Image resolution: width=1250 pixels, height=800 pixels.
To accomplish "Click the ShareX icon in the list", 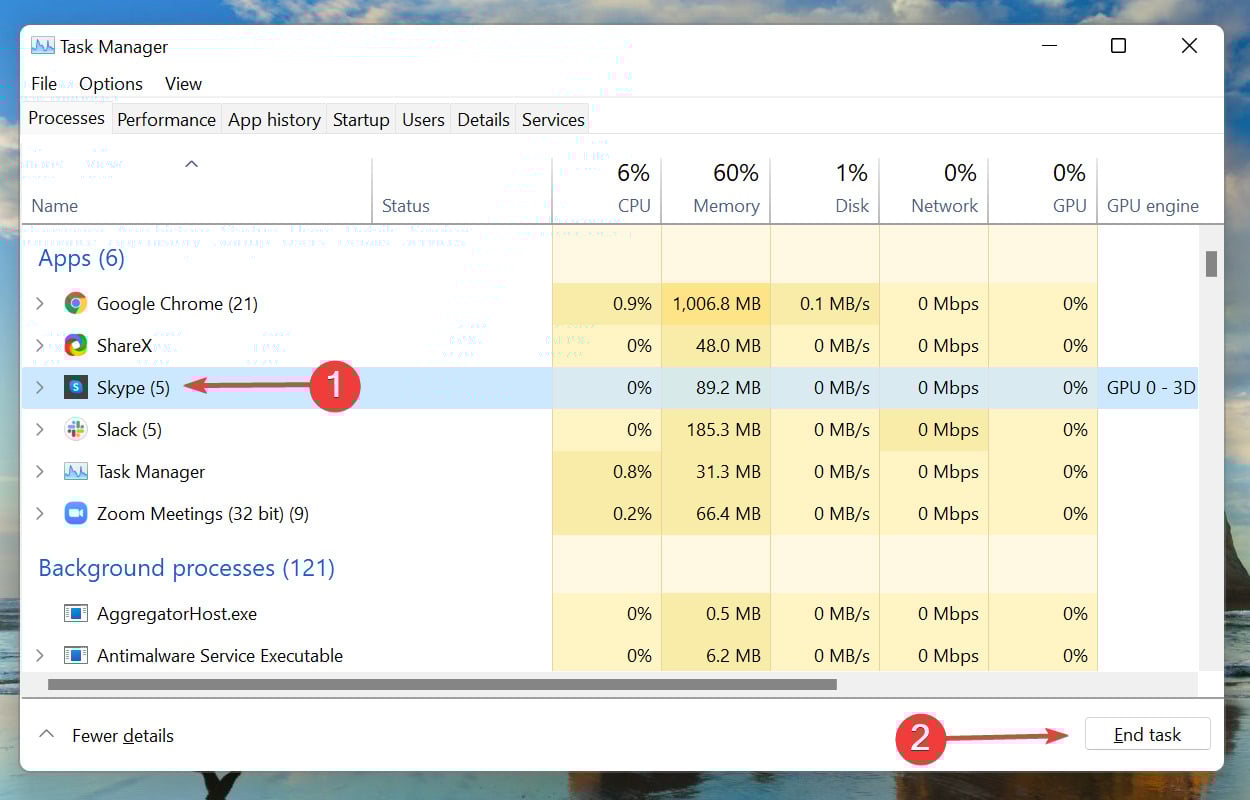I will 75,346.
